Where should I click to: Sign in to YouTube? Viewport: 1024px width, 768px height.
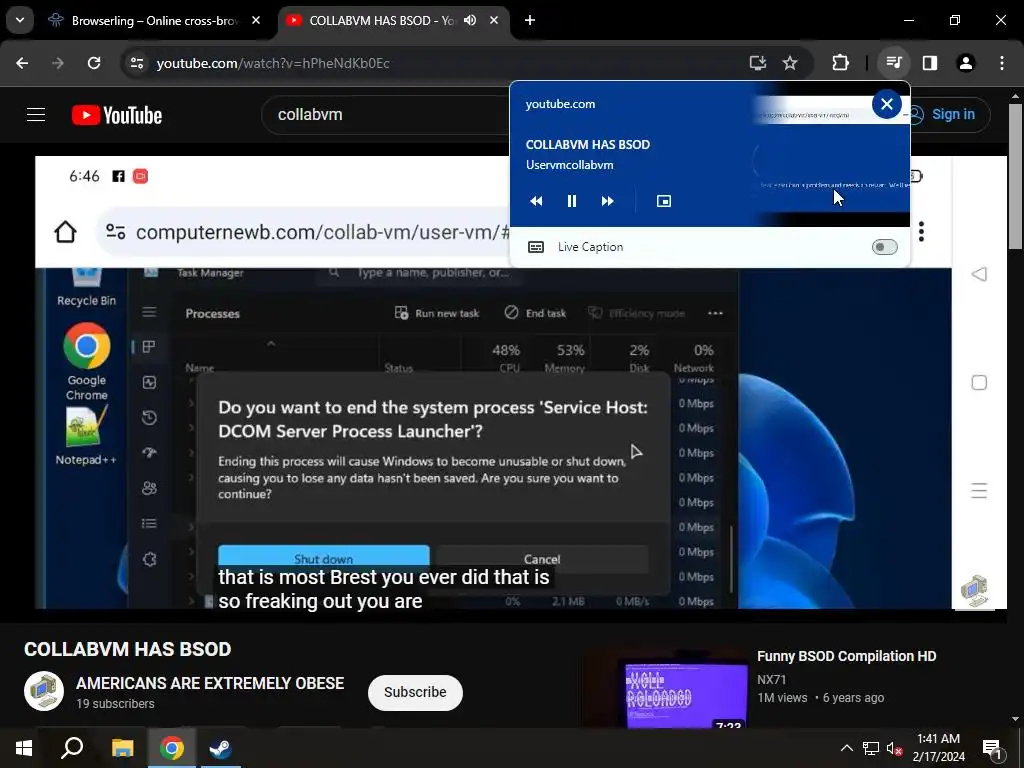(x=946, y=114)
